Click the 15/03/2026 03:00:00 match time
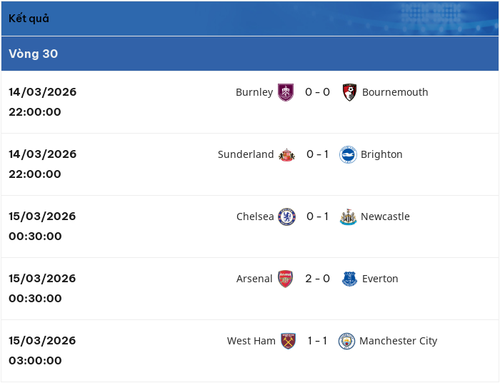The height and width of the screenshot is (383, 500). click(42, 350)
